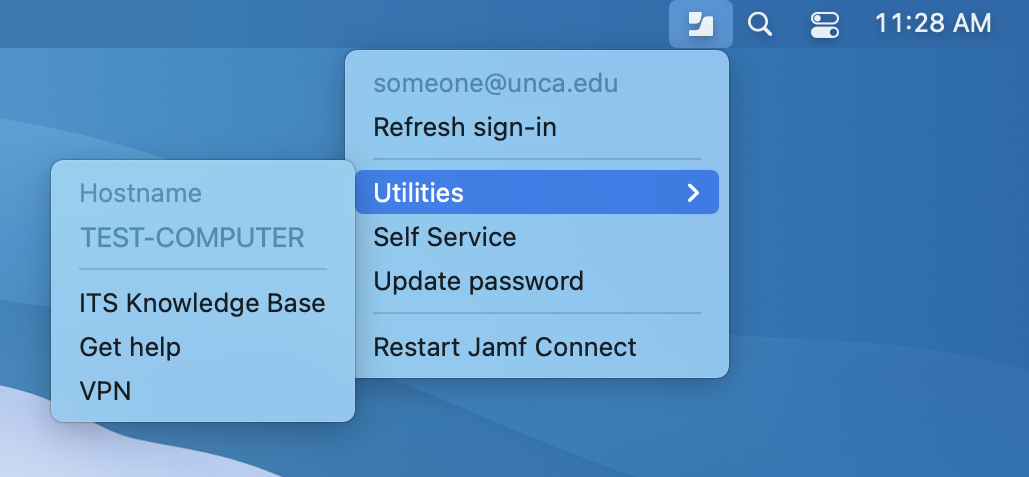This screenshot has height=477, width=1029.
Task: Click the pale lavender wallpaper wave
Action: 20,440
